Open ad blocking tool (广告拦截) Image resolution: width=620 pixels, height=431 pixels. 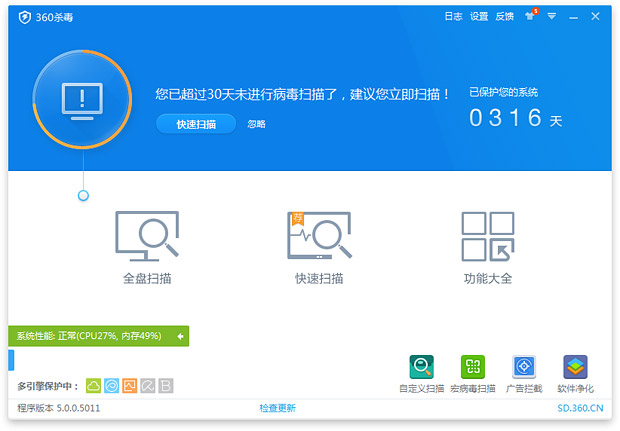click(524, 366)
